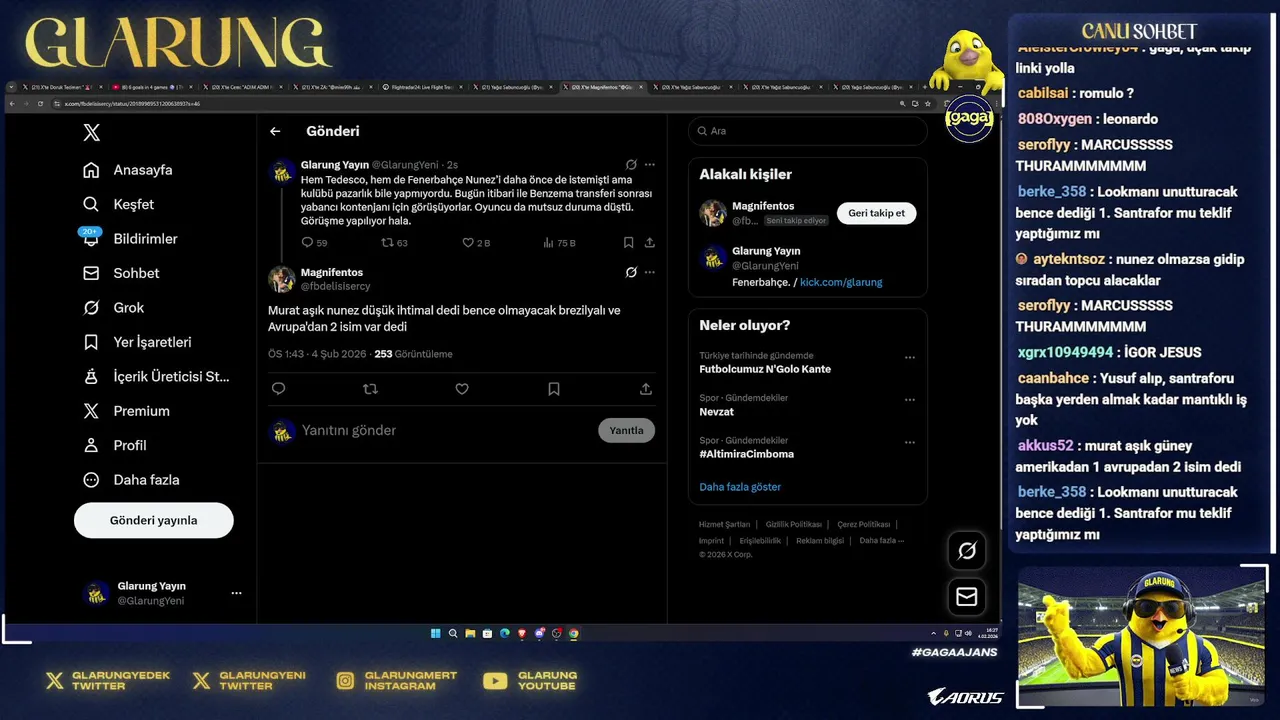Open Futbolcumuz N'Golo Kante trend
The image size is (1280, 720).
coord(765,369)
